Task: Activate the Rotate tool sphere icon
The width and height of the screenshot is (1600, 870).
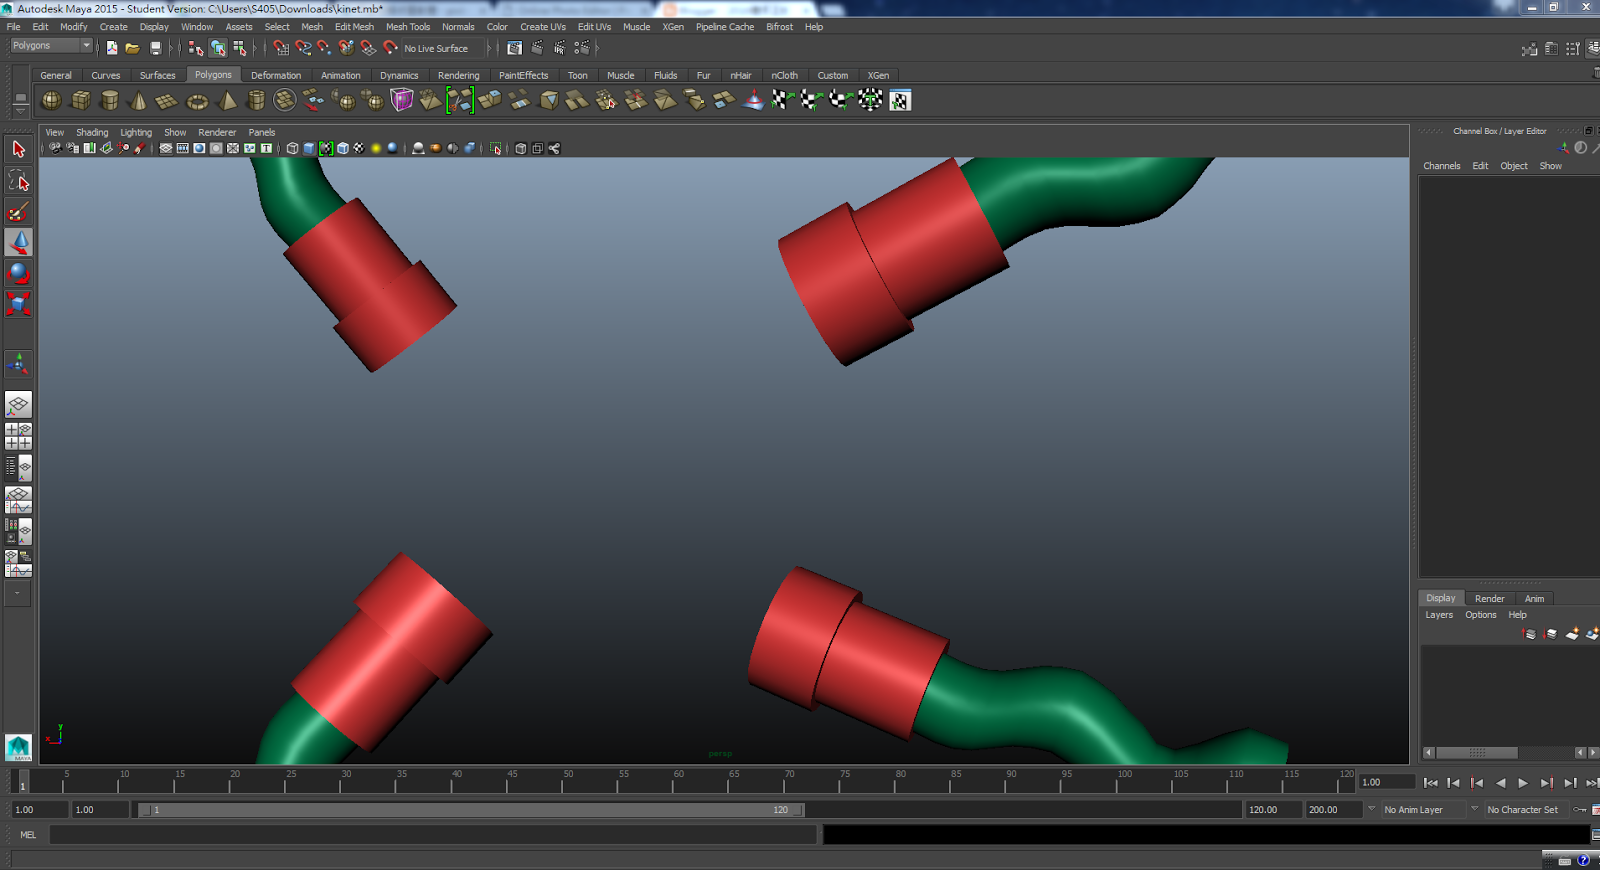Action: [18, 273]
